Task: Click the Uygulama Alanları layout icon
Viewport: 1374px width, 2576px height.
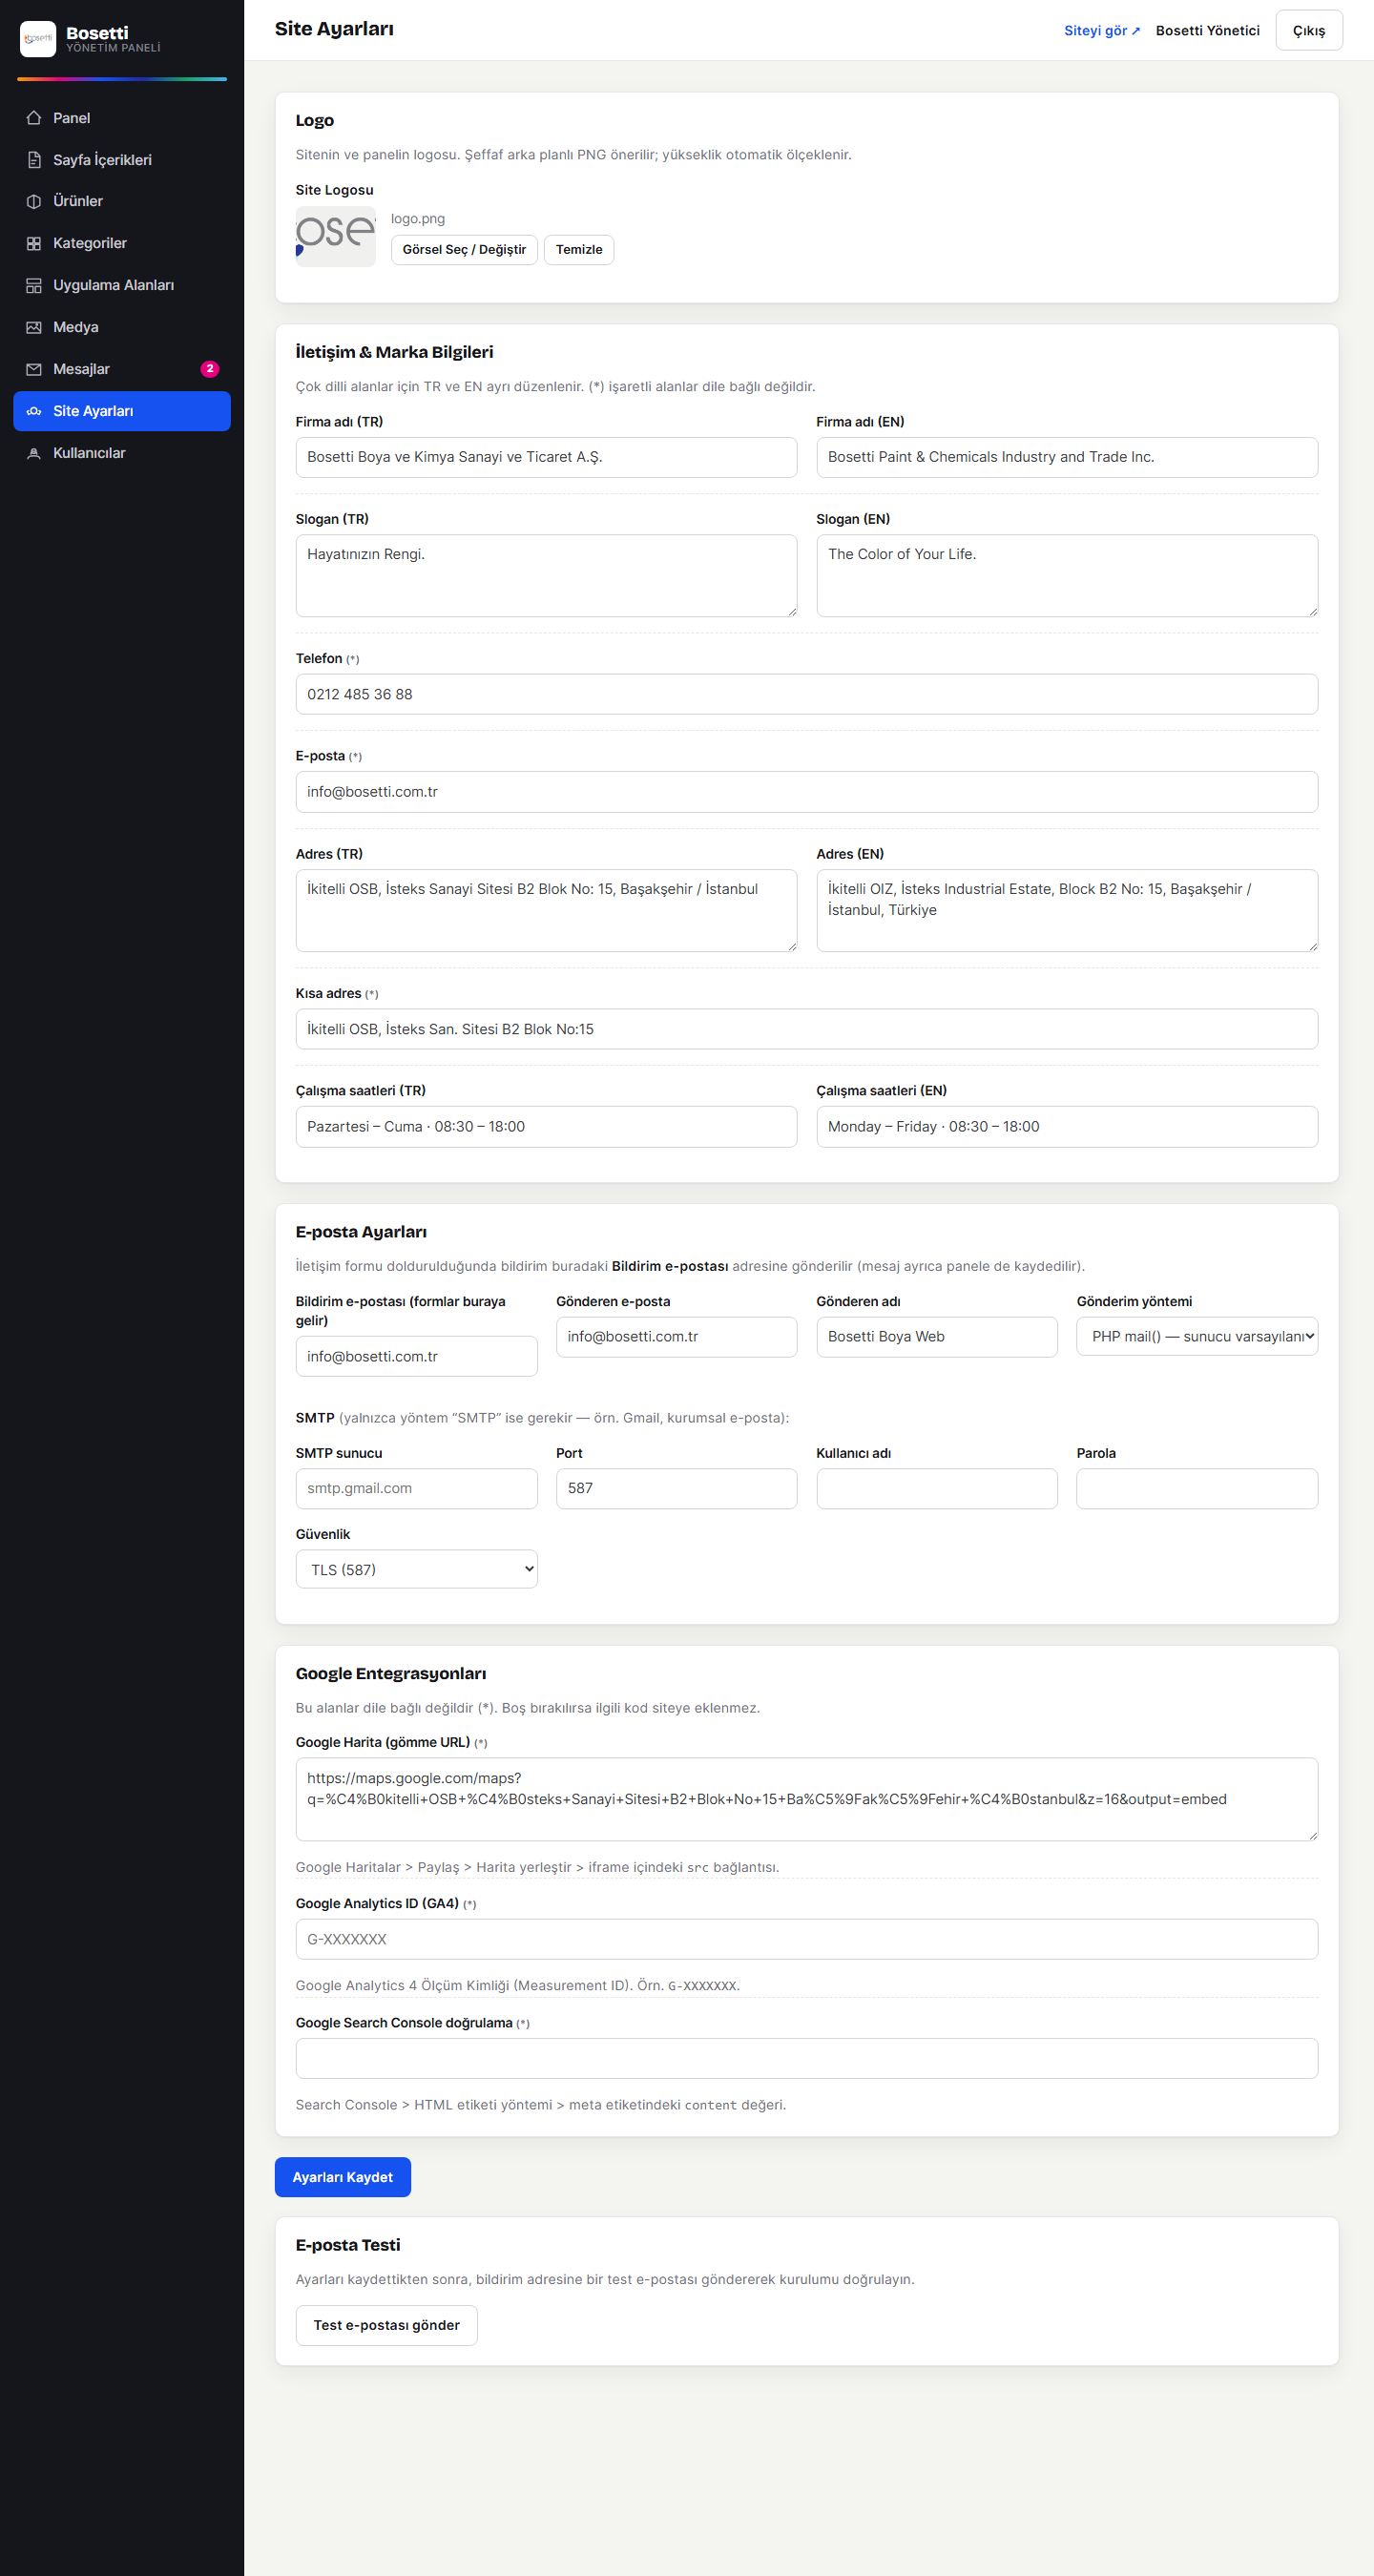Action: (34, 286)
